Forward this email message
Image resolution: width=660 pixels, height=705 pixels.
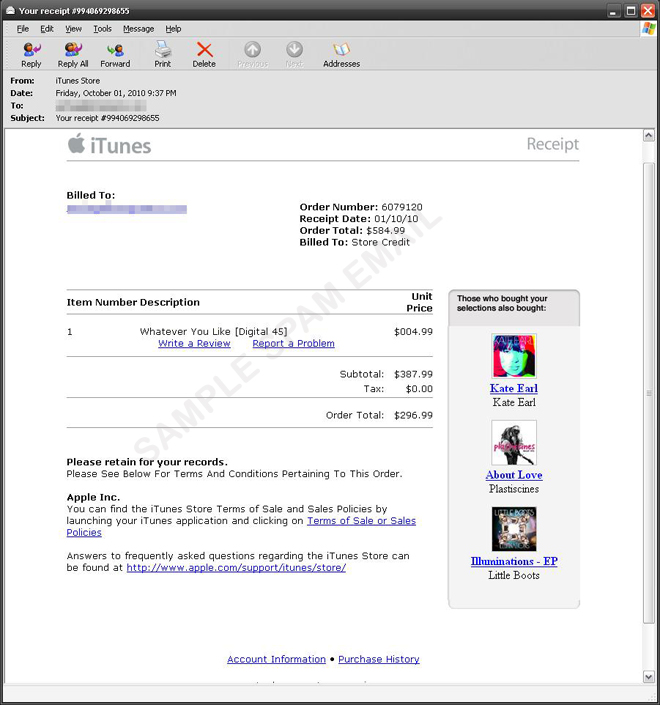[x=115, y=54]
